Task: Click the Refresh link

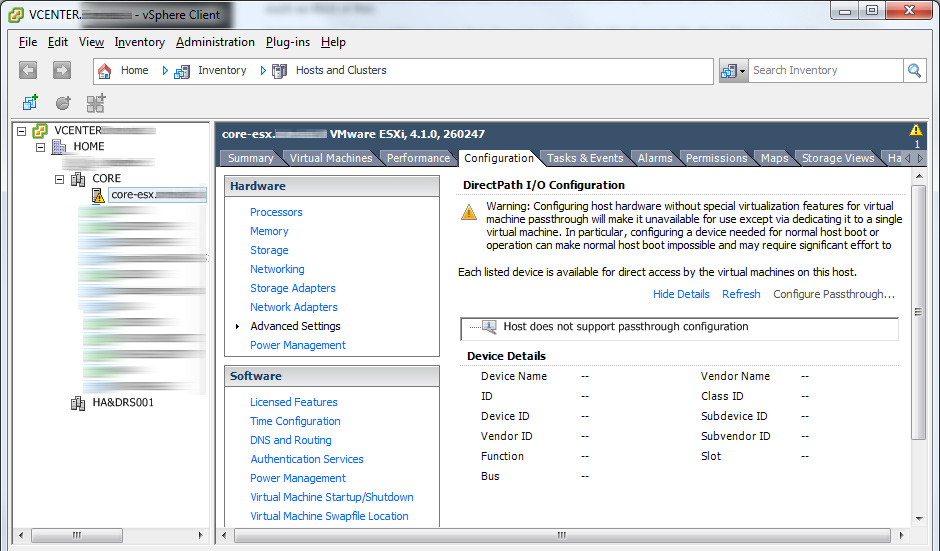Action: 741,294
